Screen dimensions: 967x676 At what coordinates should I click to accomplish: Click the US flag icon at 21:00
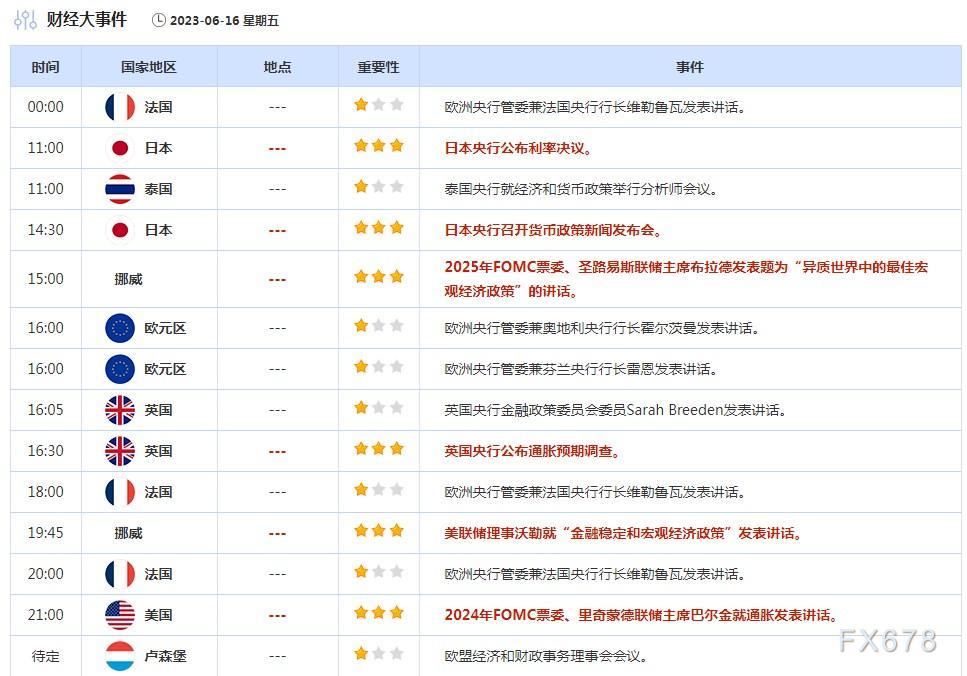click(x=119, y=615)
